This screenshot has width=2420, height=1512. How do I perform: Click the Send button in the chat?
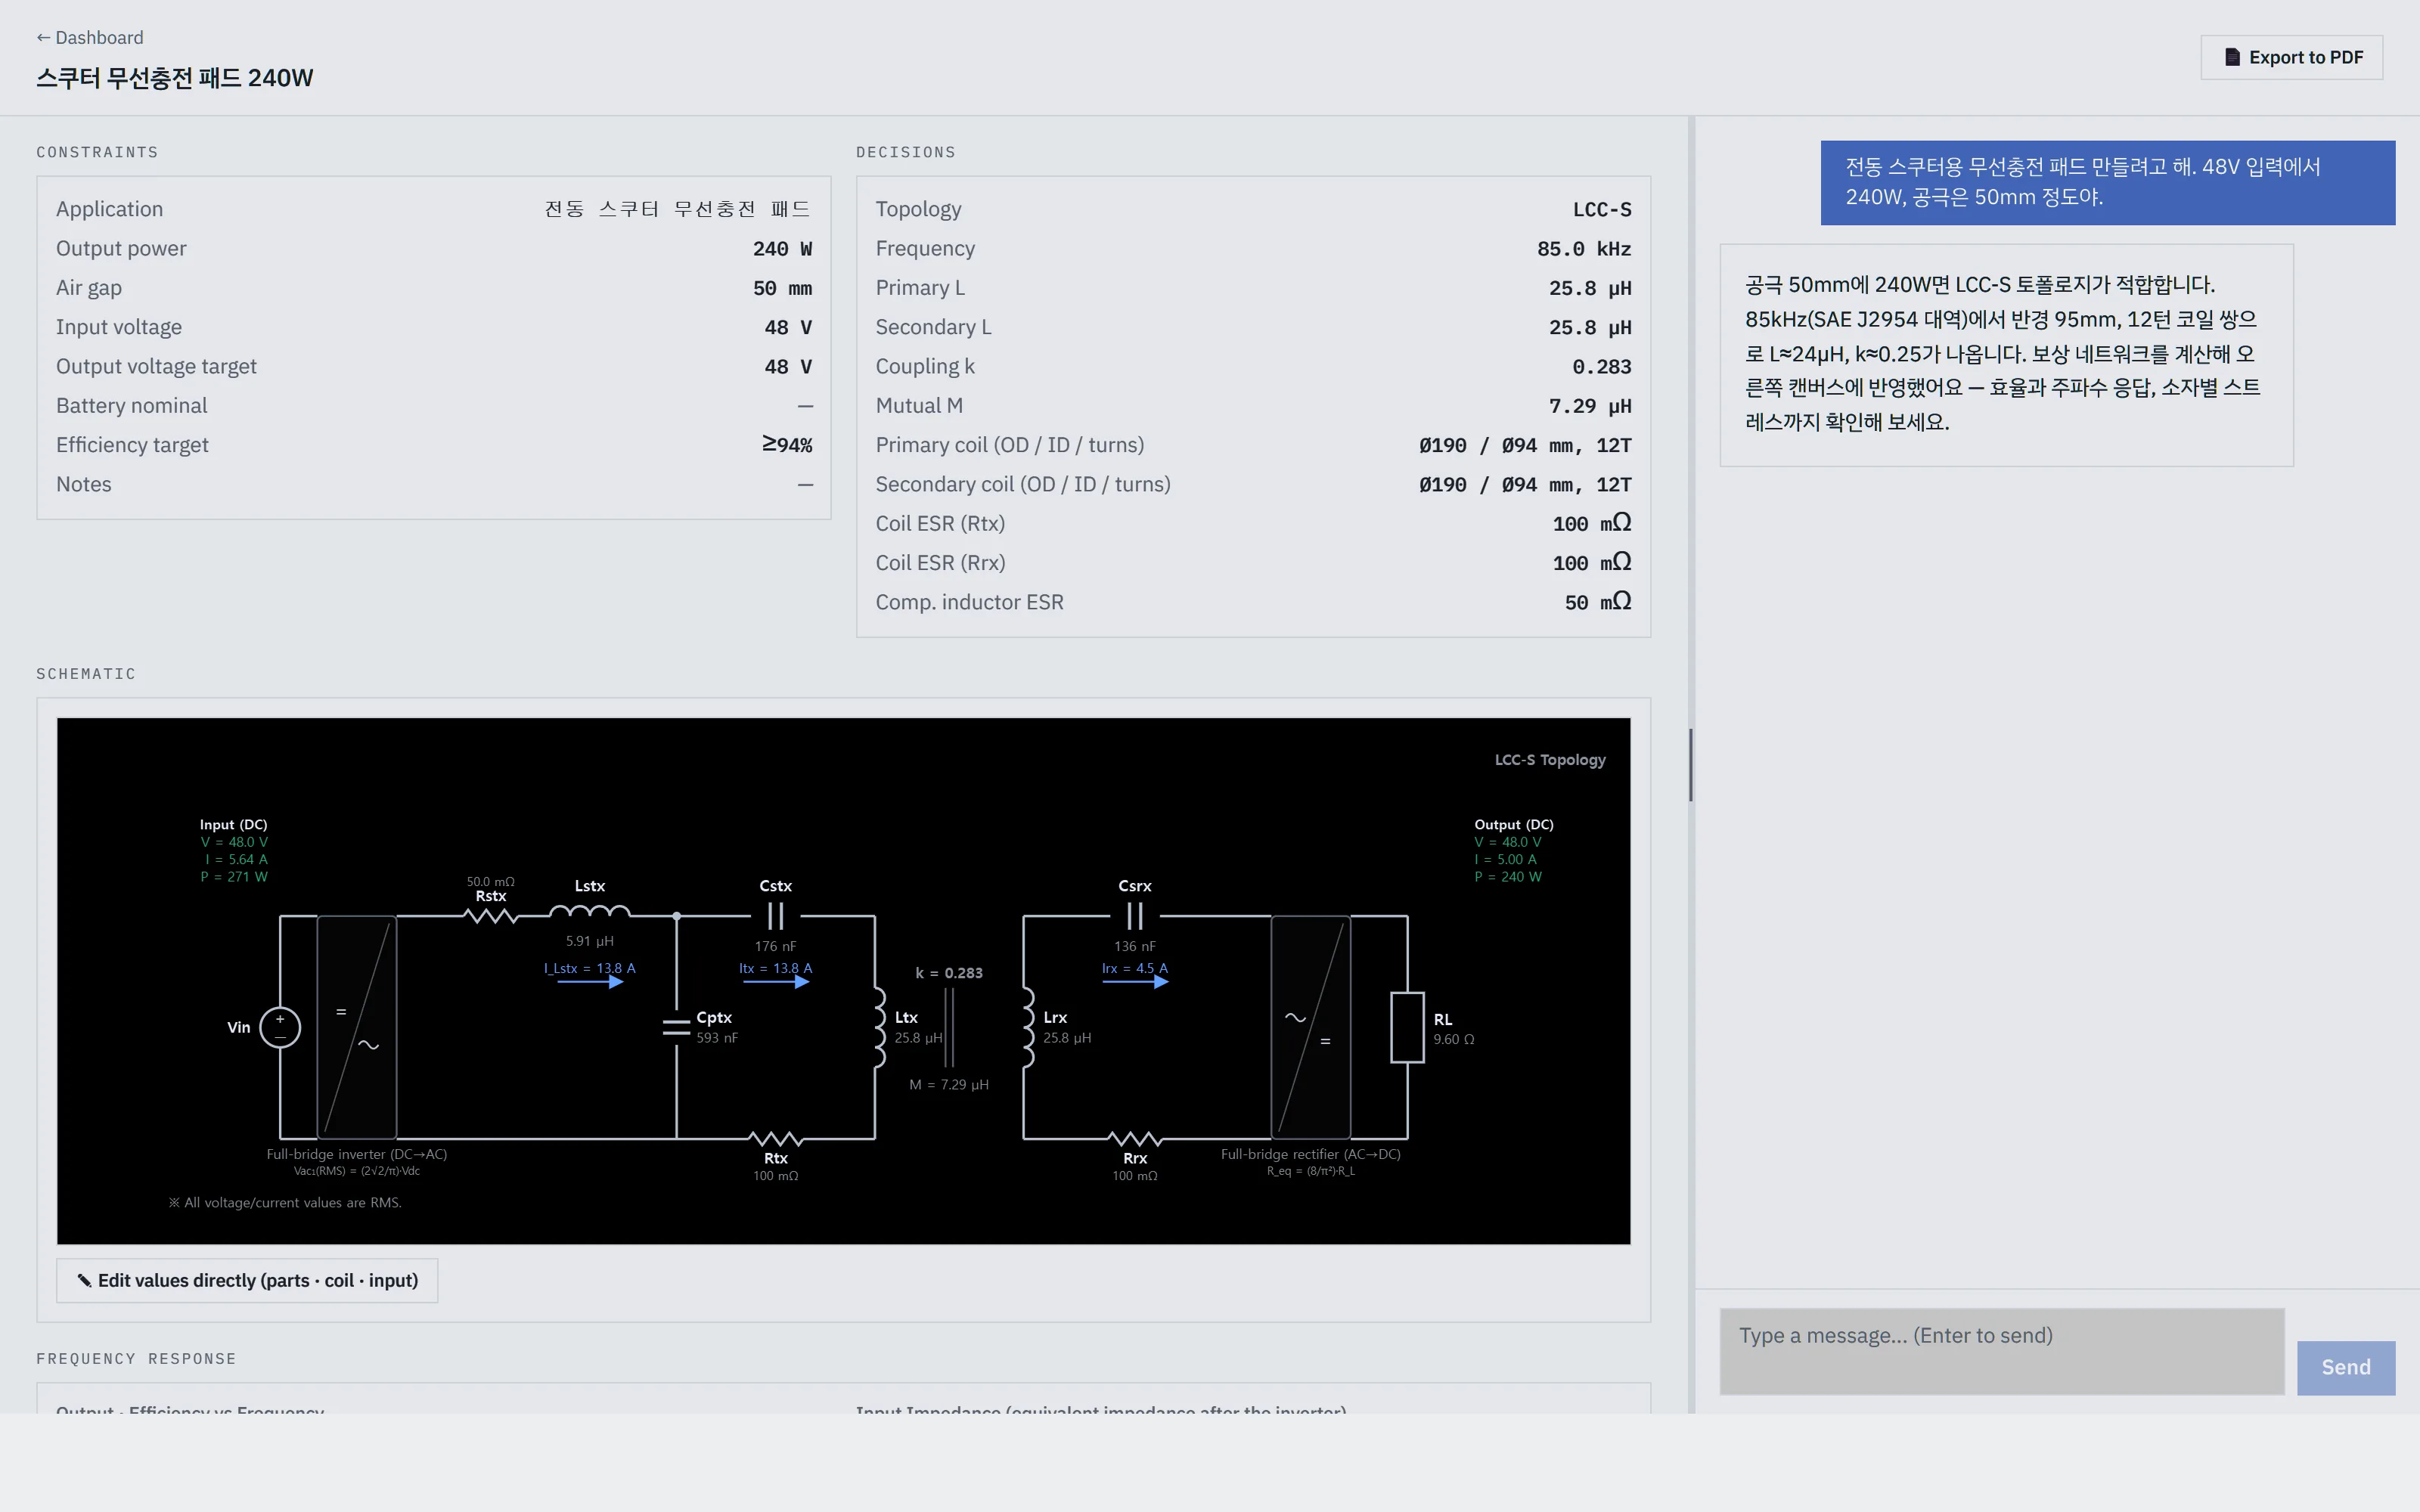pyautogui.click(x=2345, y=1367)
